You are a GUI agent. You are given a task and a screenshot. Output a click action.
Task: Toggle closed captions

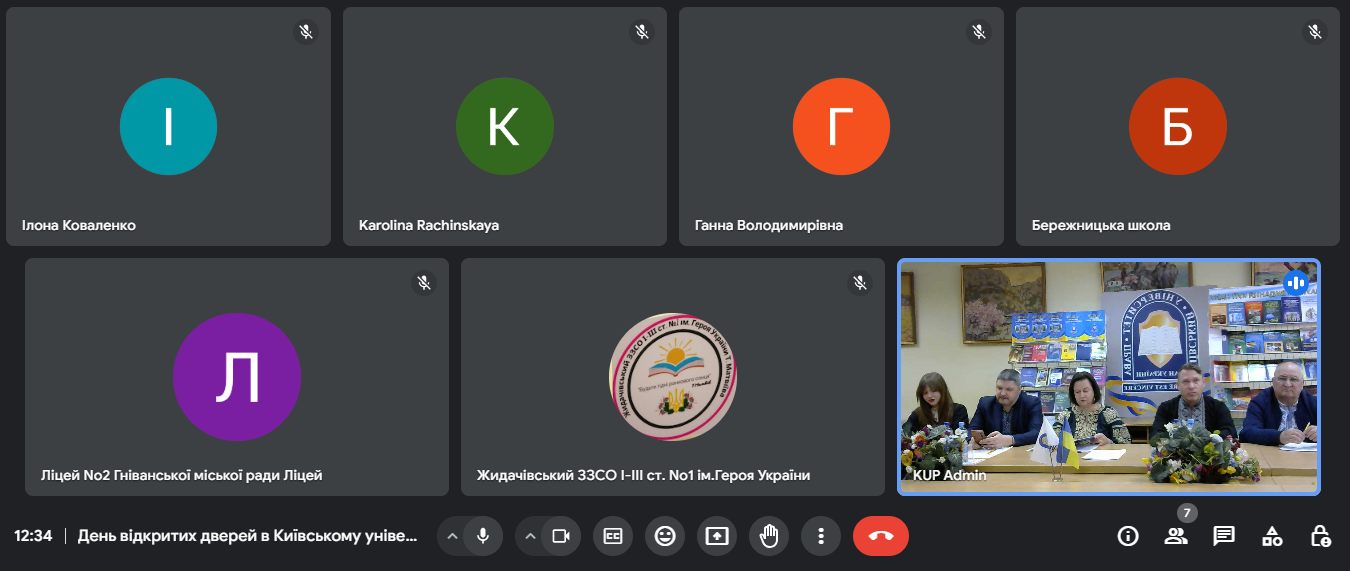point(613,536)
